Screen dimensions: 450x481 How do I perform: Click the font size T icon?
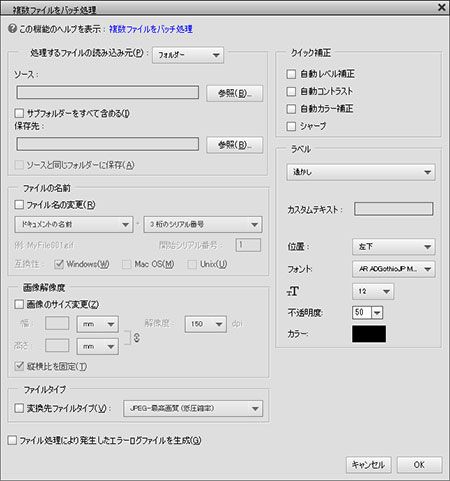(293, 291)
